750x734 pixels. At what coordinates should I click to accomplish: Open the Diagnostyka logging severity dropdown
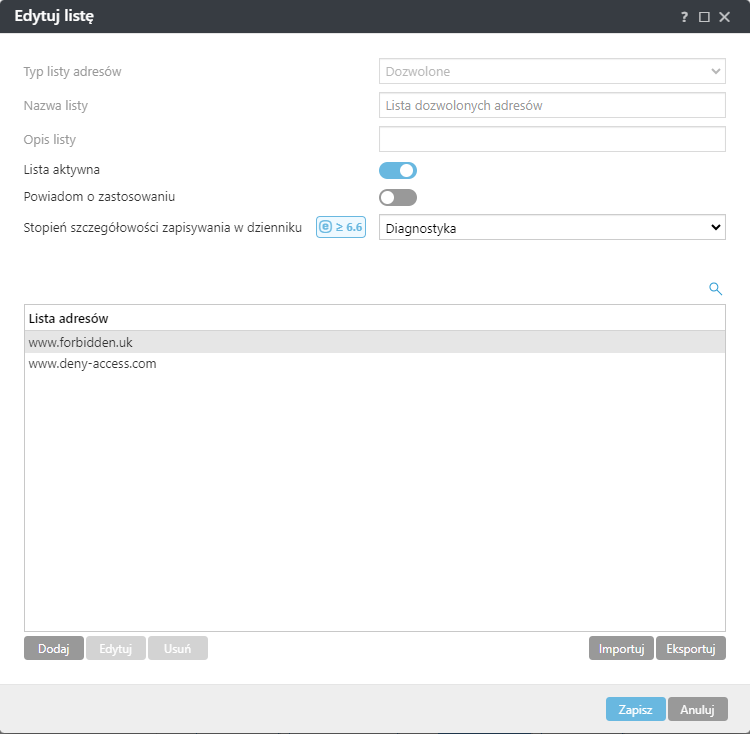click(x=552, y=228)
